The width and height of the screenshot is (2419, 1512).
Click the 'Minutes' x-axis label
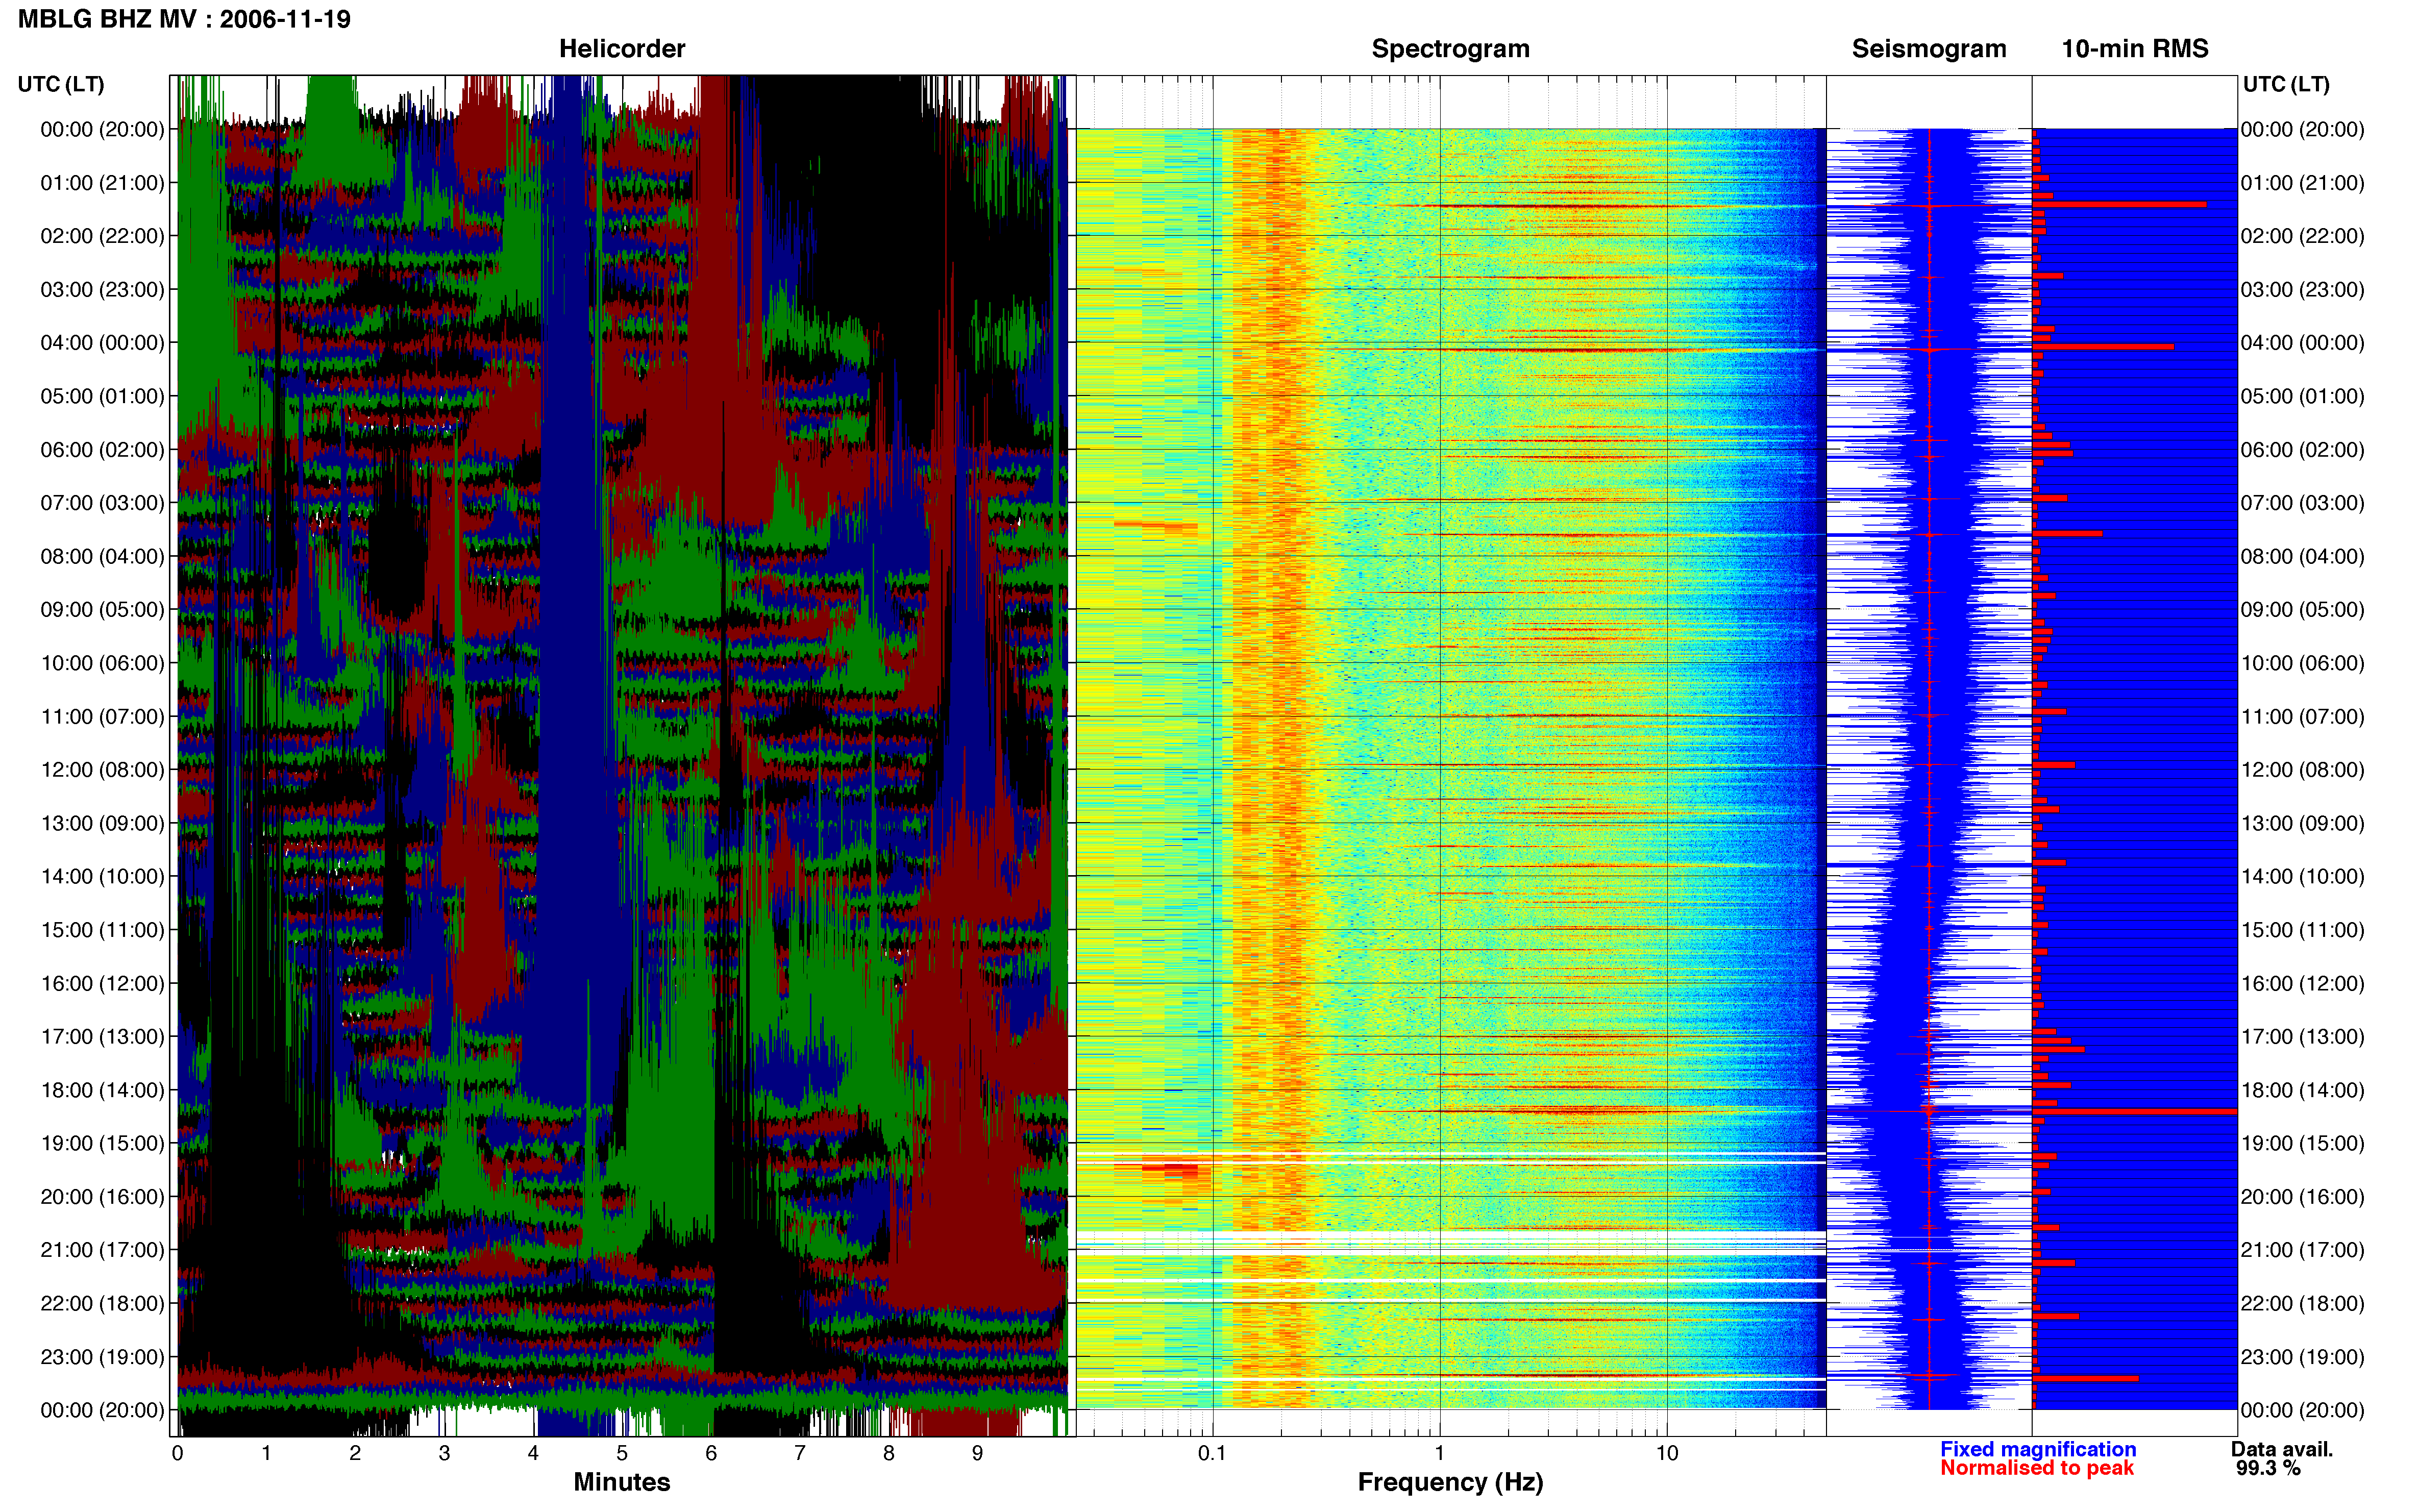622,1482
